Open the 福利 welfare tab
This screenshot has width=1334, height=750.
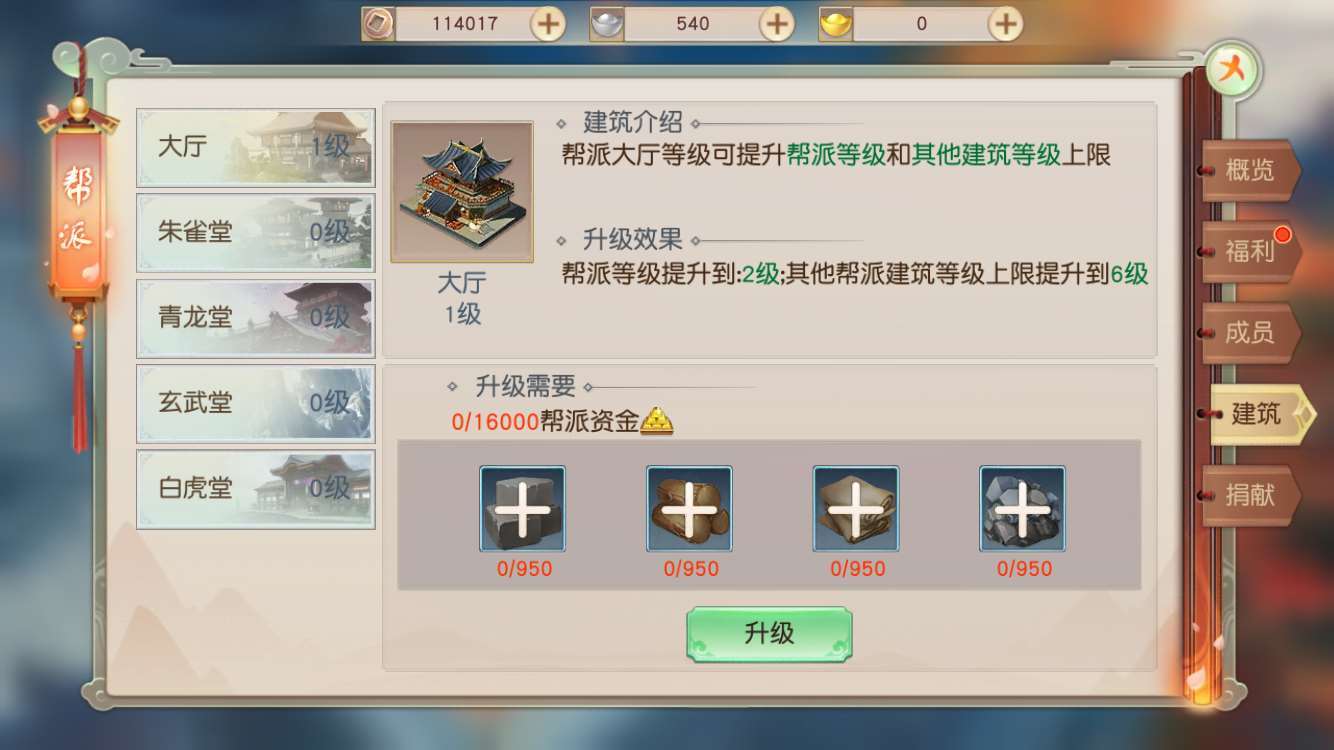(x=1251, y=251)
